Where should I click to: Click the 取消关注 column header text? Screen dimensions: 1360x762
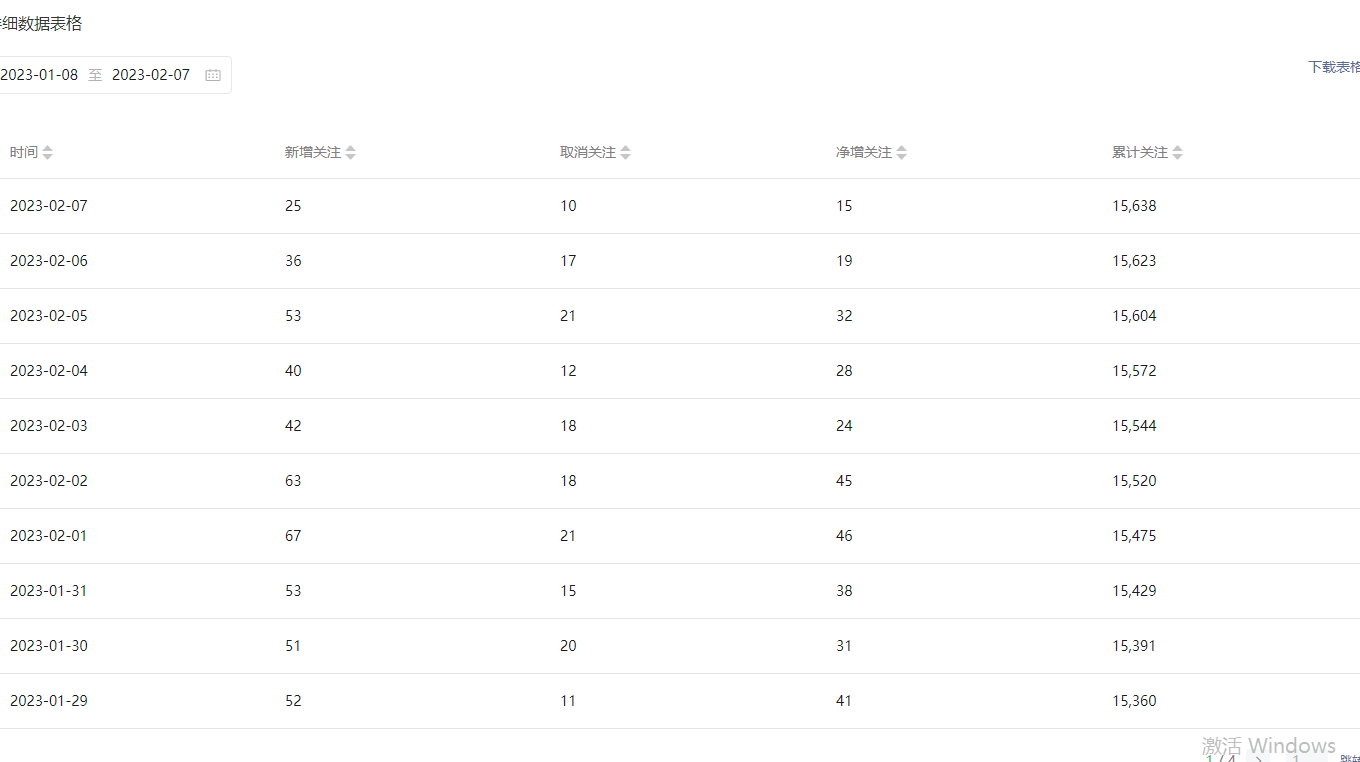(x=587, y=153)
